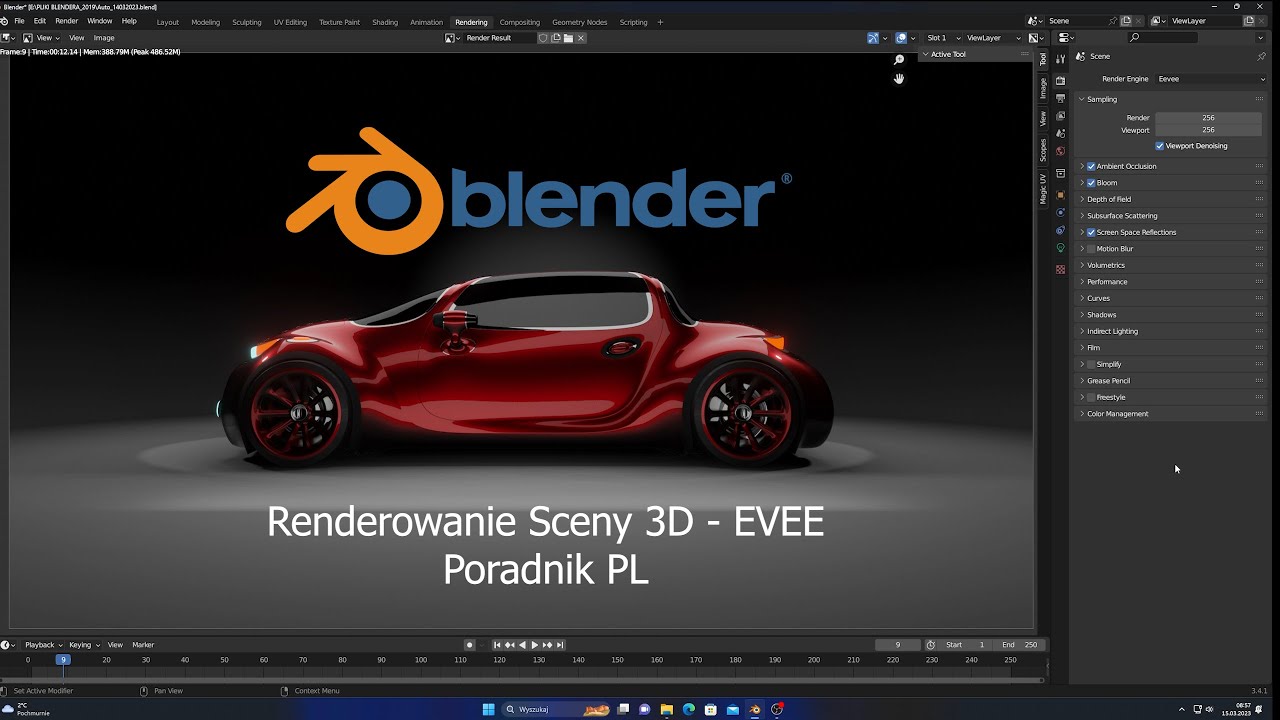Collapse the Sampling panel
This screenshot has width=1280, height=720.
coord(1171,99)
